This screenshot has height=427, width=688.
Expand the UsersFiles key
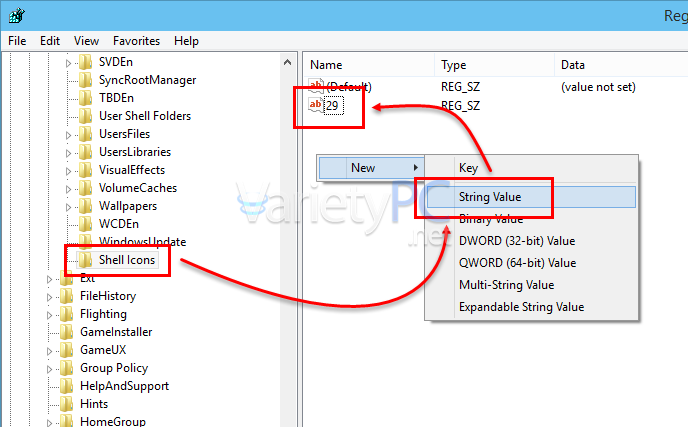click(68, 135)
